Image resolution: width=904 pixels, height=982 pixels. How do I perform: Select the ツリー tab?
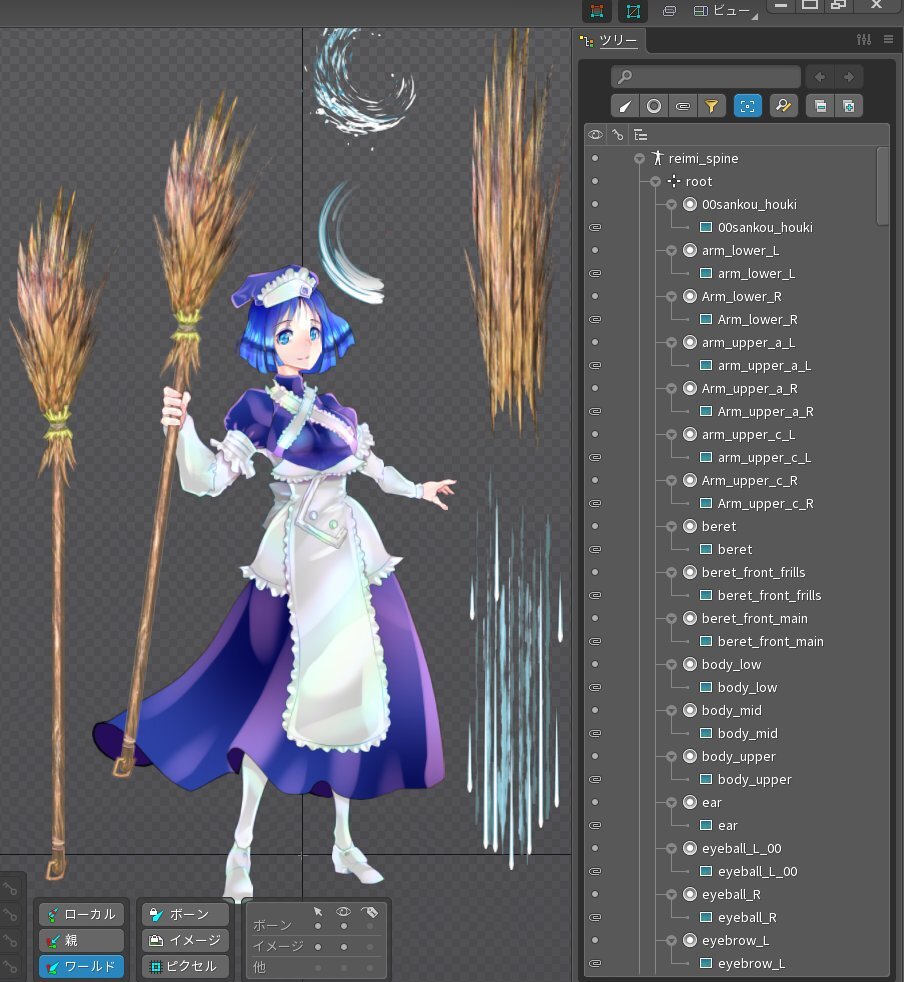point(618,40)
